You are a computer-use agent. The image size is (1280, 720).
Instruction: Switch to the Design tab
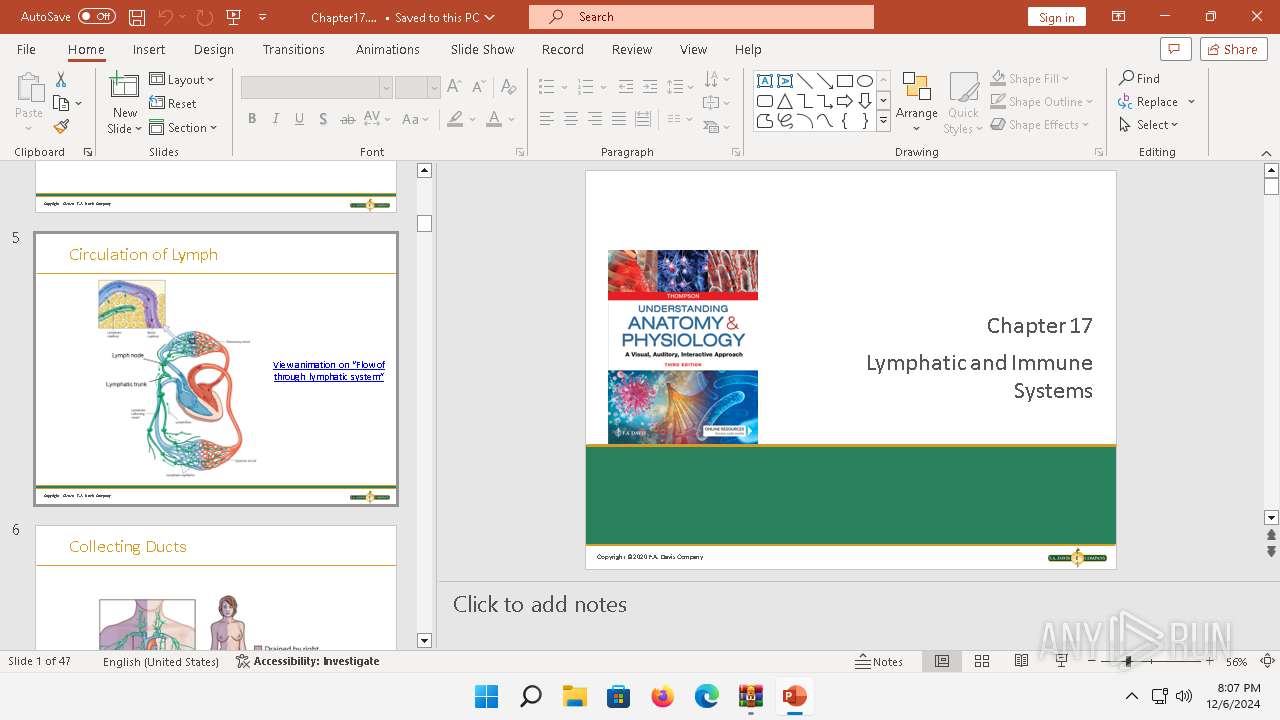pyautogui.click(x=214, y=49)
